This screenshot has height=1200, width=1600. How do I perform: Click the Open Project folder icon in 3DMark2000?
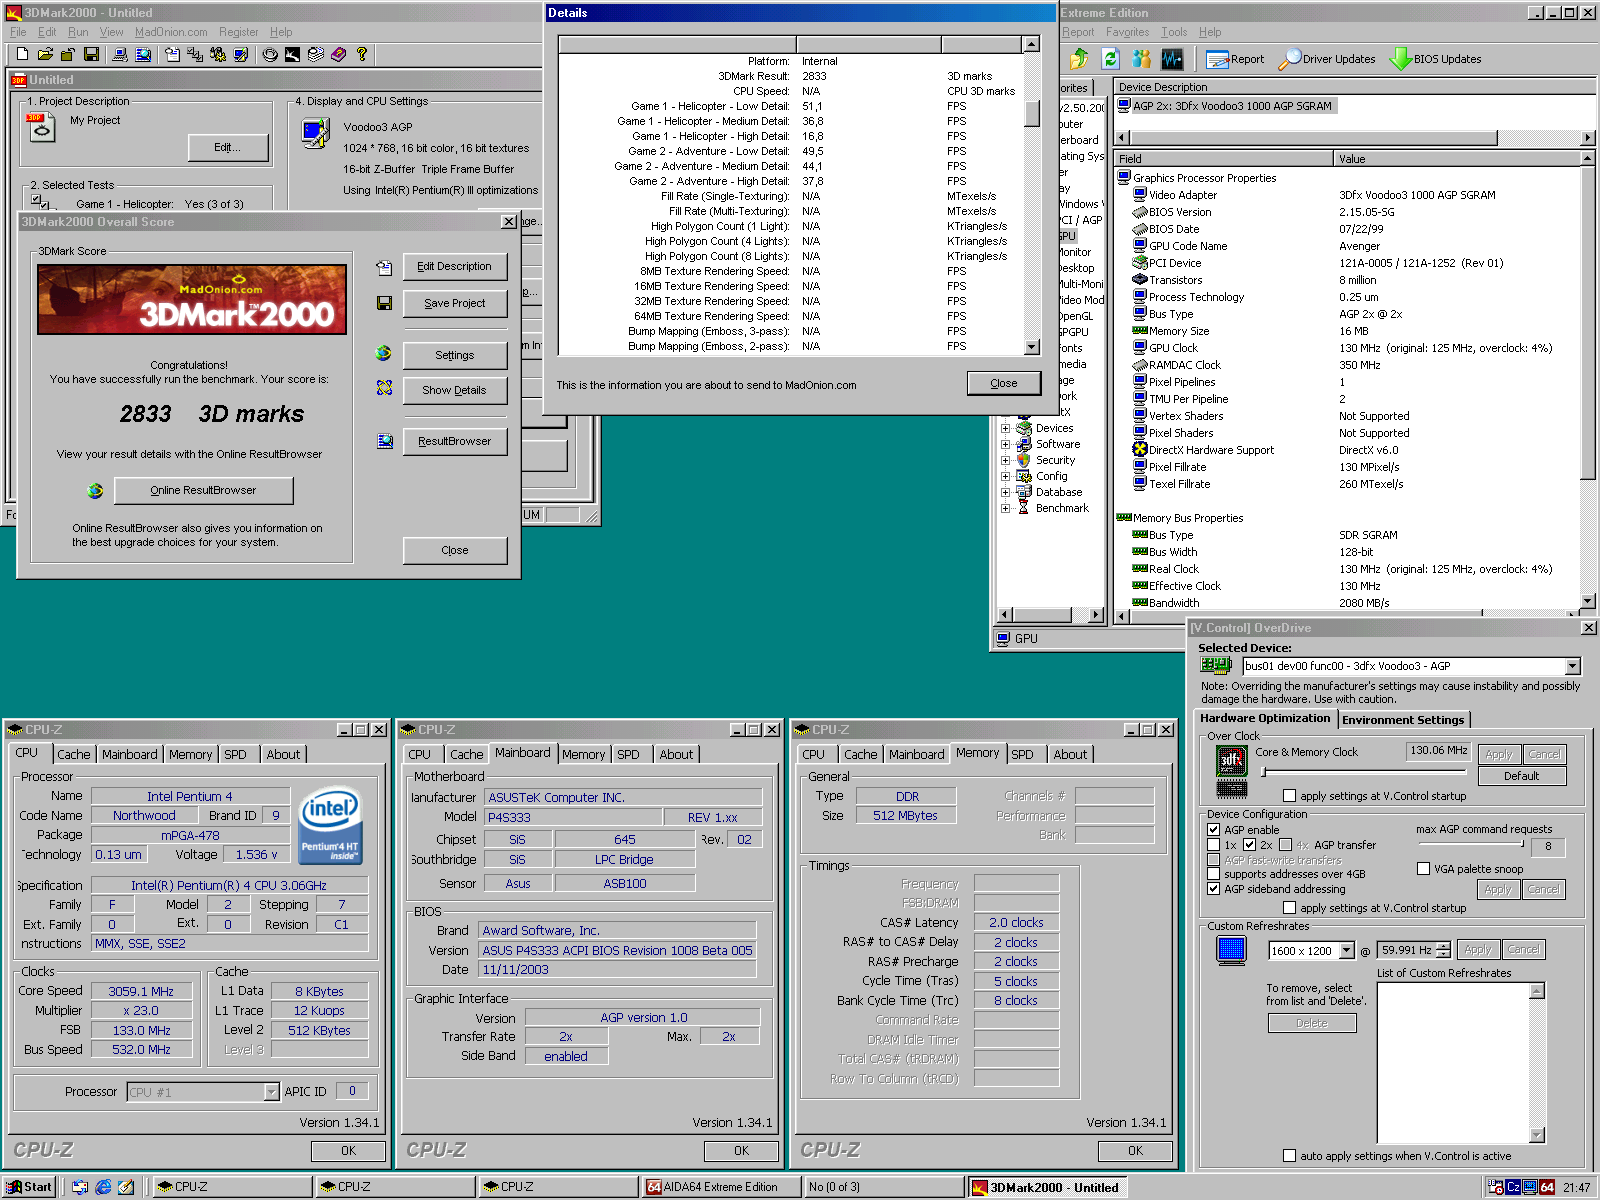pyautogui.click(x=45, y=54)
